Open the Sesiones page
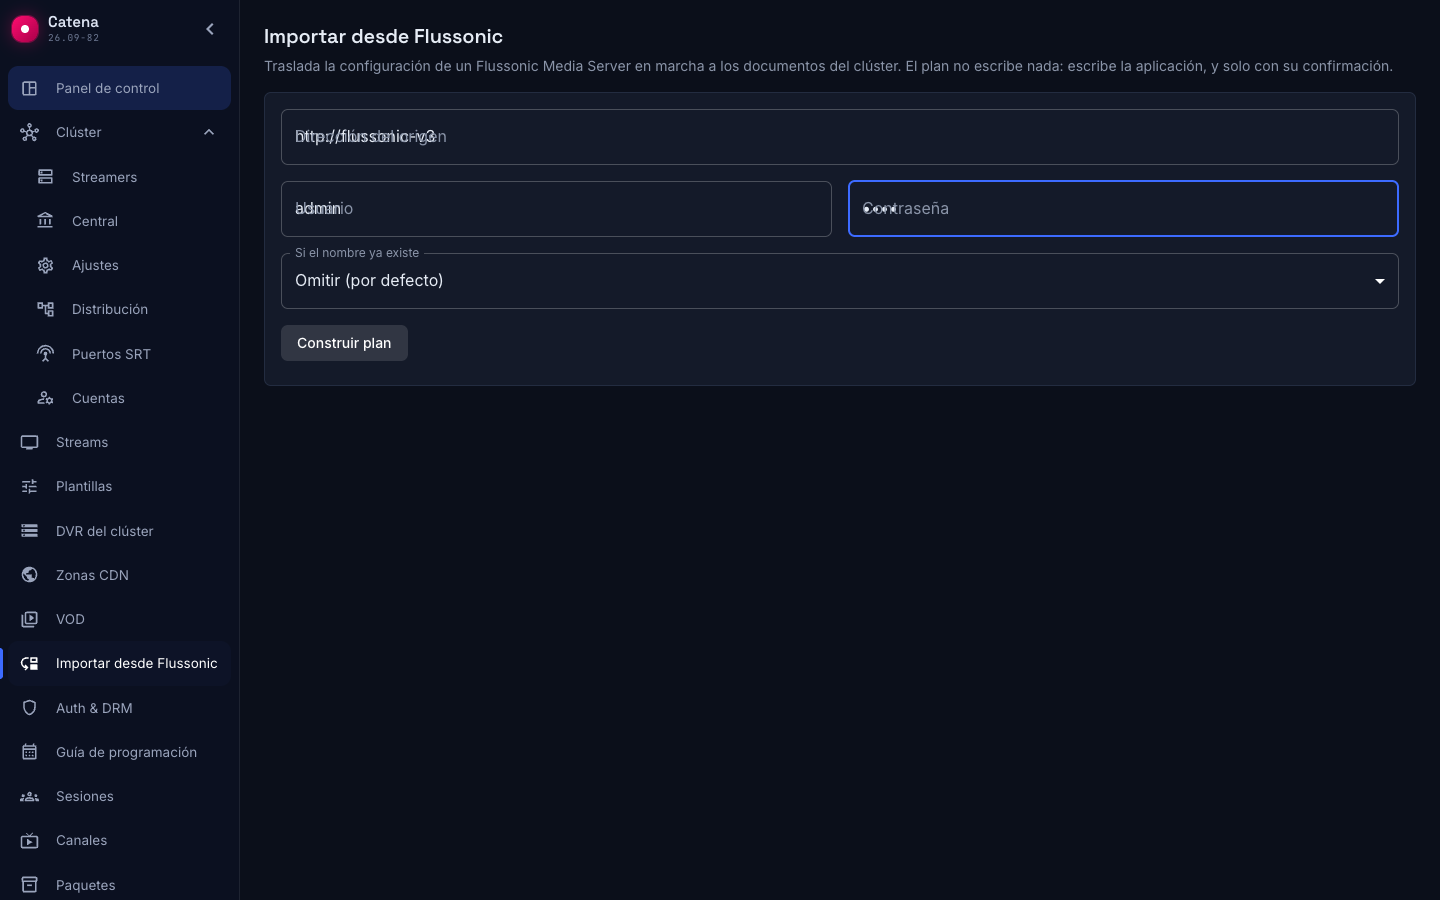The image size is (1440, 900). click(119, 796)
